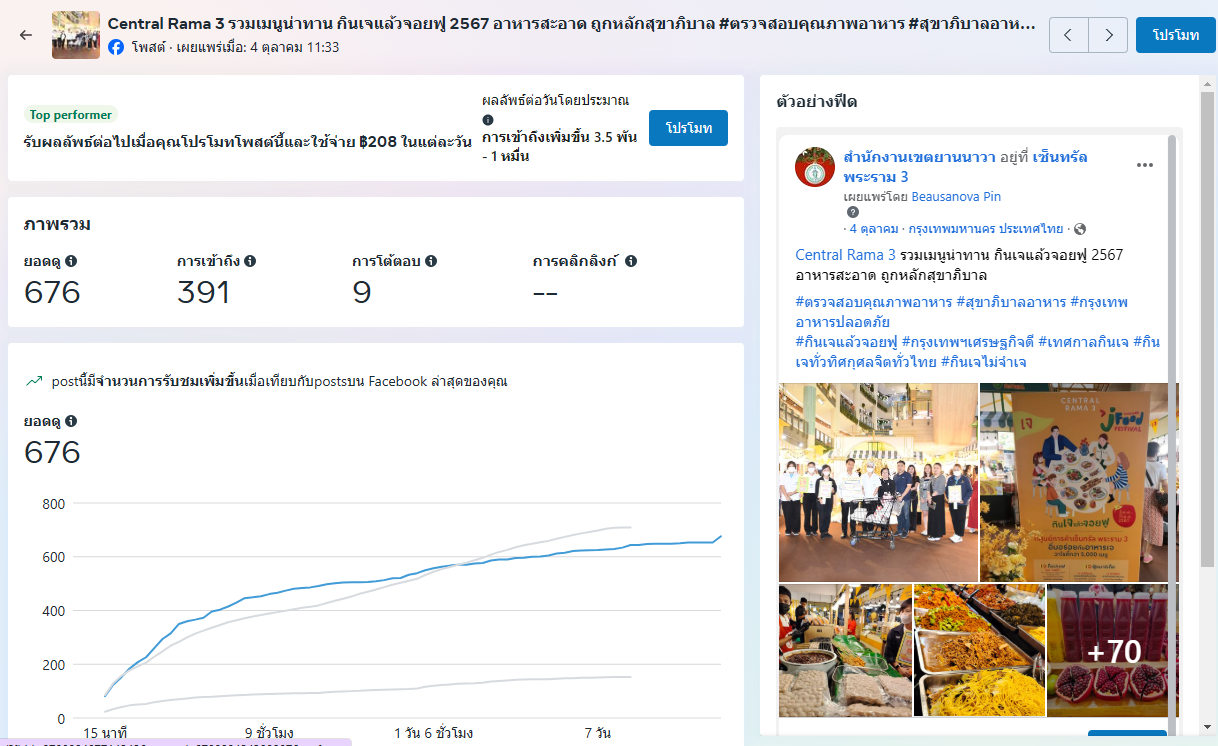Screen dimensions: 1218x746
Task: Go to next post with right chevron
Action: [x=1108, y=35]
